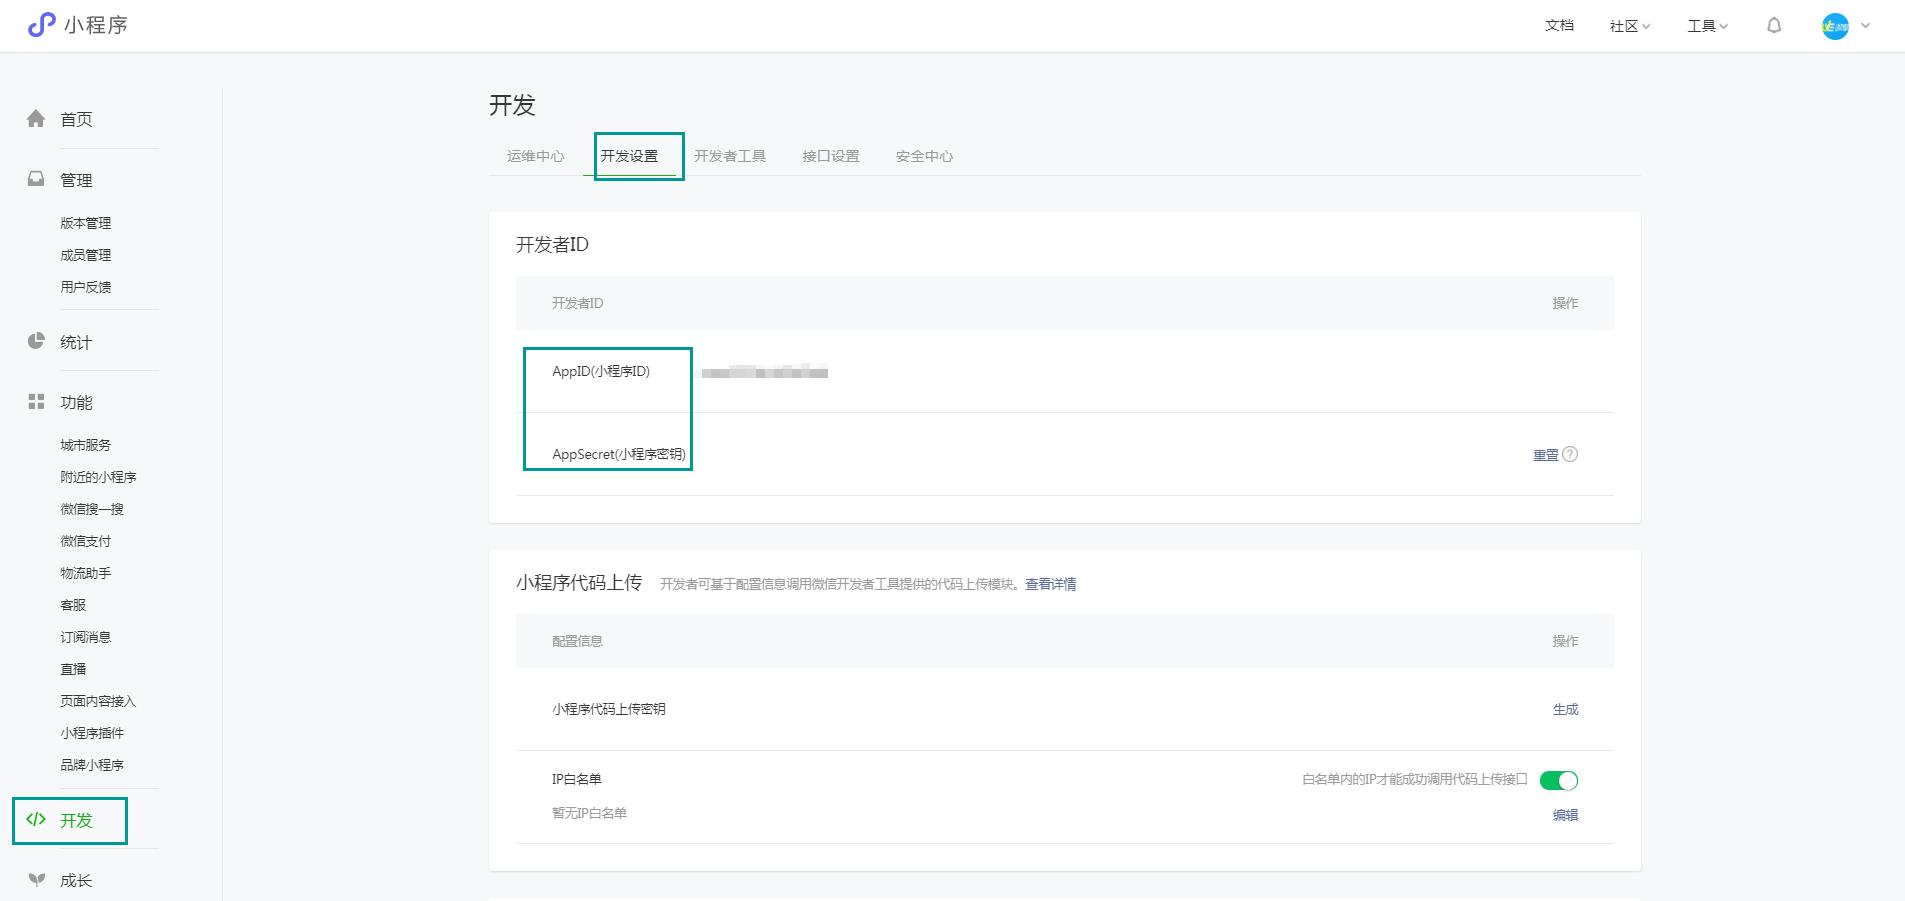Open 微信支付 in the sidebar

(x=86, y=541)
